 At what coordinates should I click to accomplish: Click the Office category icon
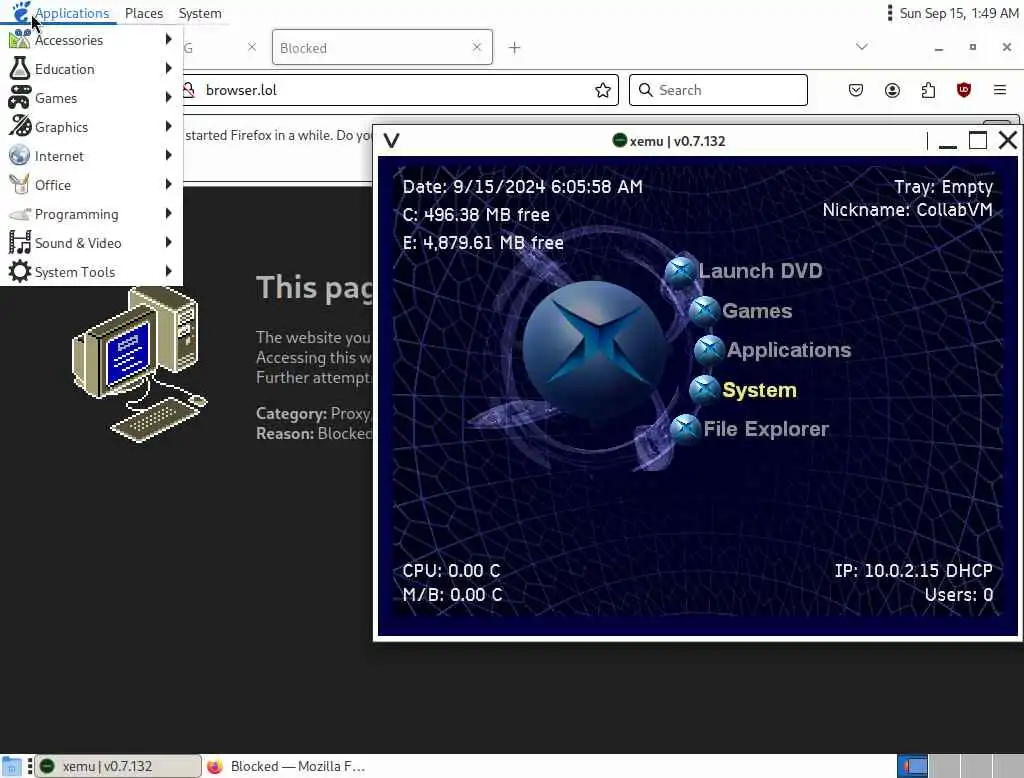(20, 184)
